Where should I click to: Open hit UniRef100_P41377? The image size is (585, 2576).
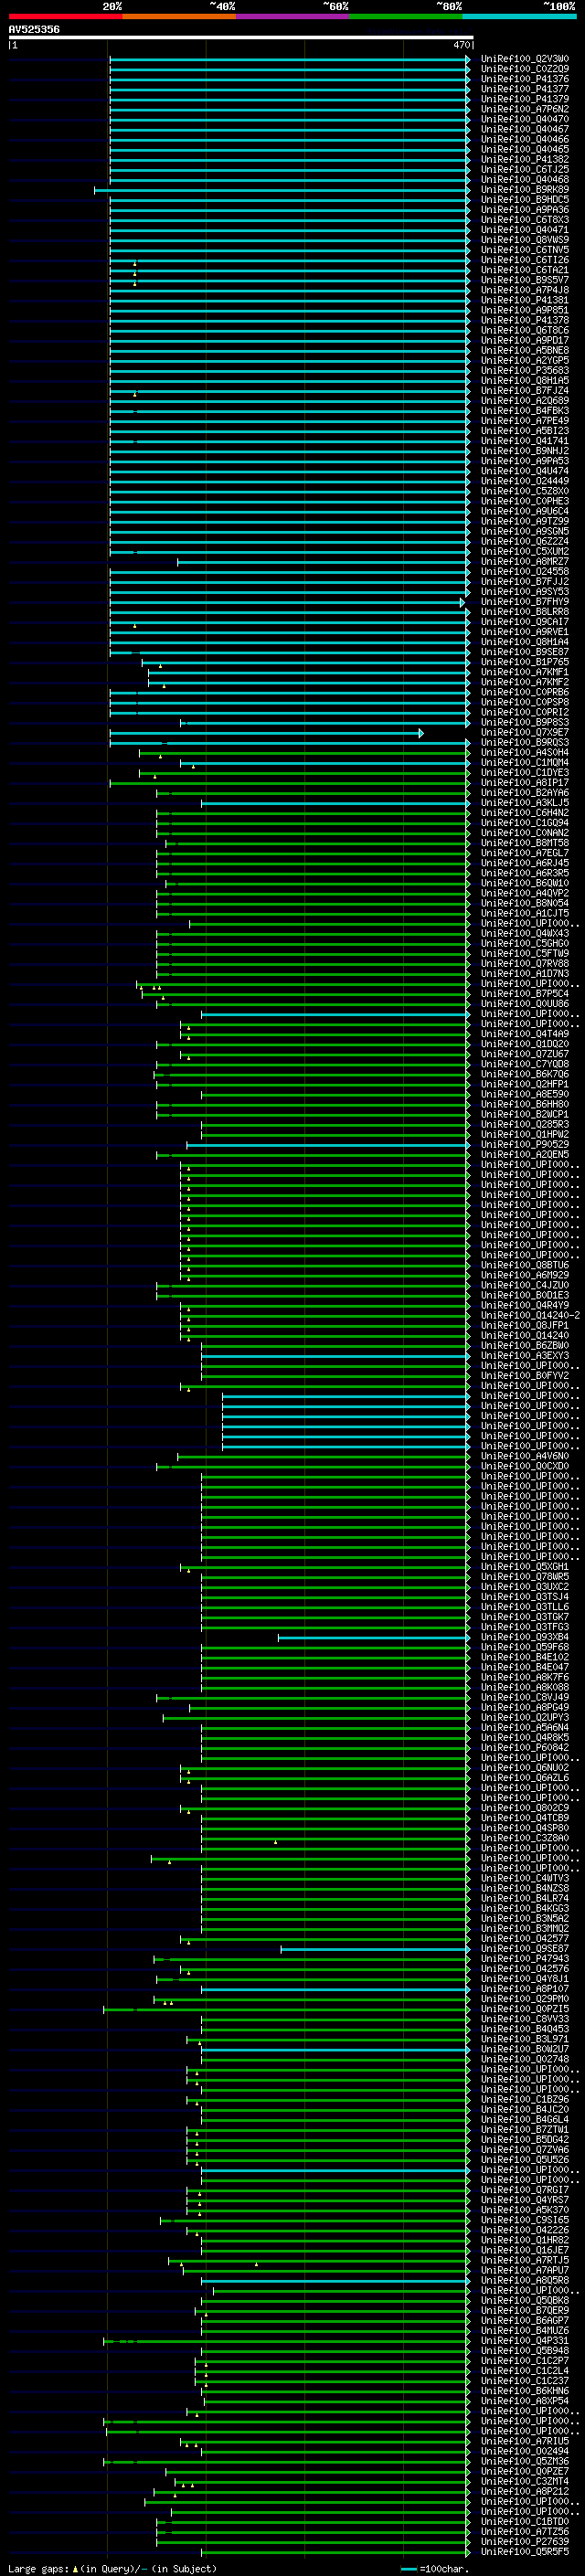tap(525, 89)
